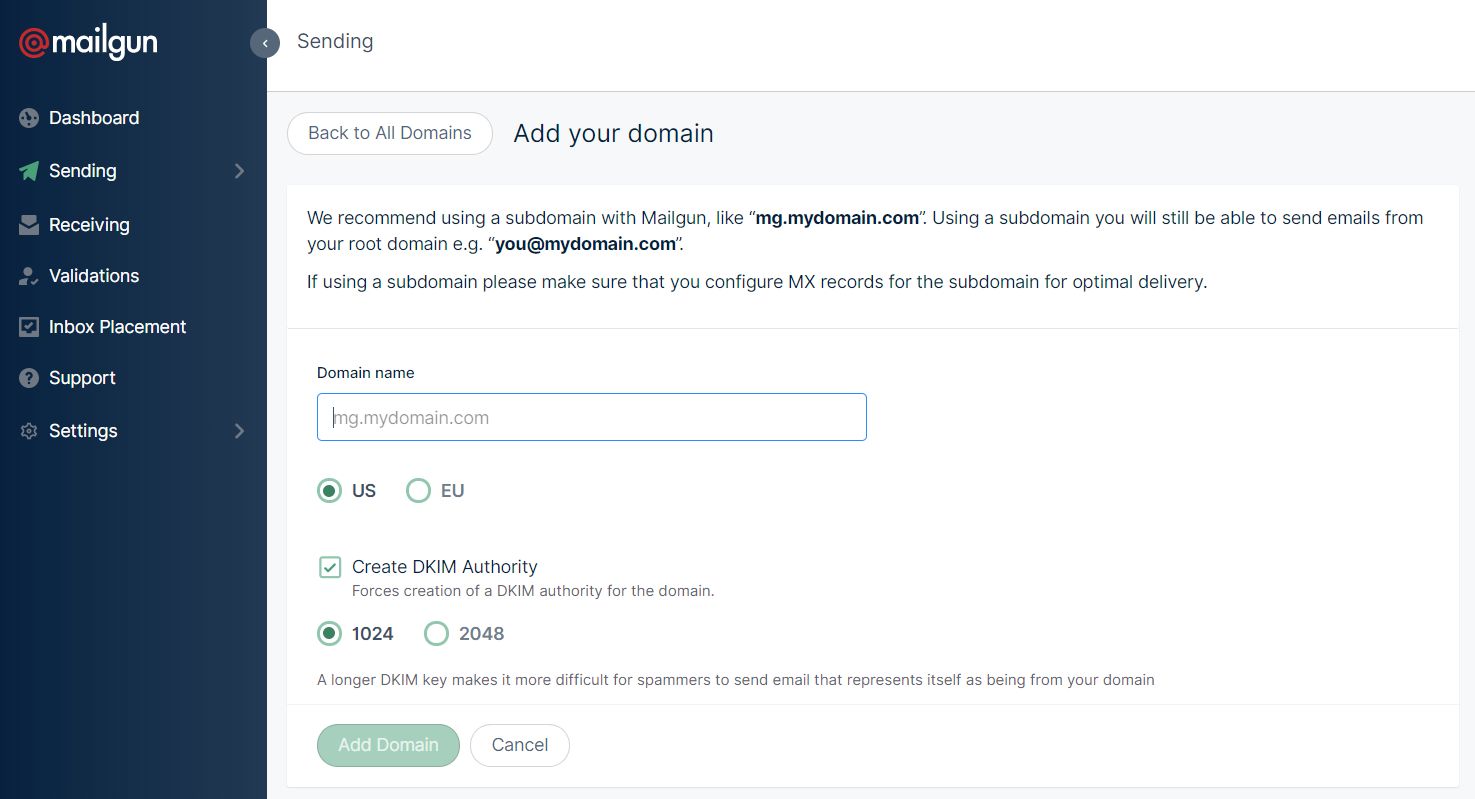Viewport: 1475px width, 799px height.
Task: Navigate to Validations in the sidebar
Action: click(96, 276)
